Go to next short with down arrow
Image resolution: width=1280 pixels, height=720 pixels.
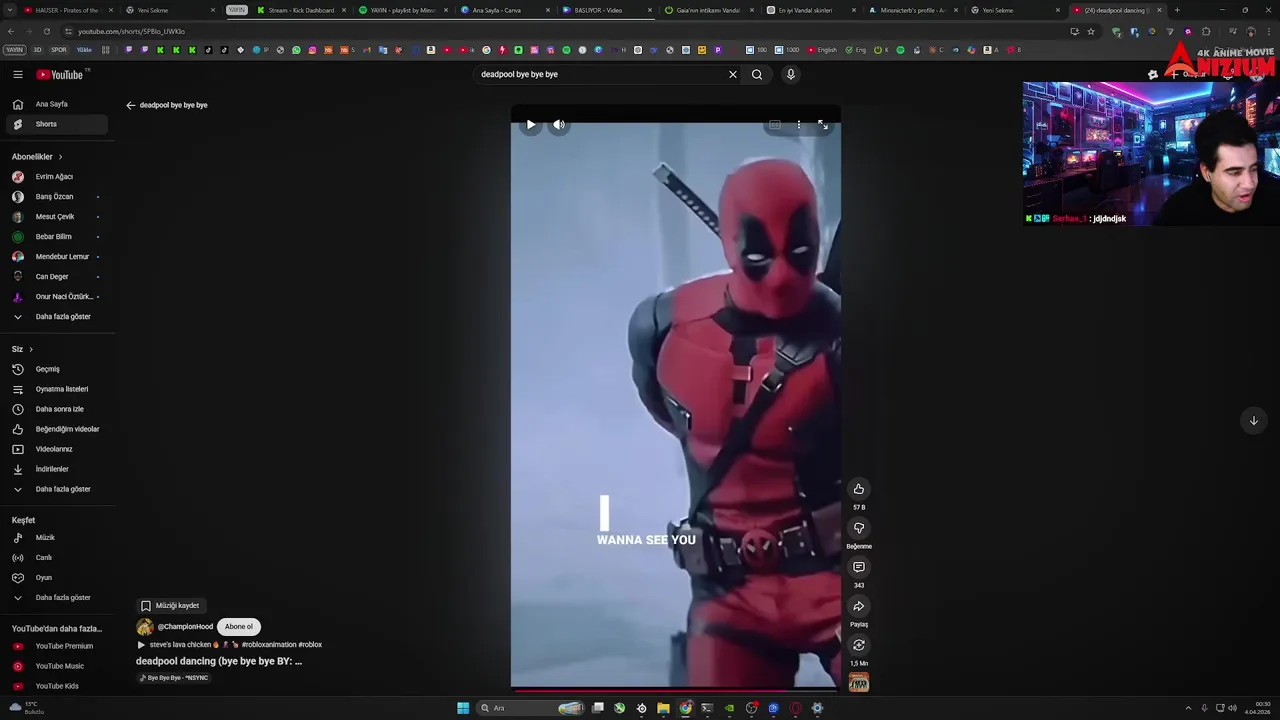coord(1254,421)
